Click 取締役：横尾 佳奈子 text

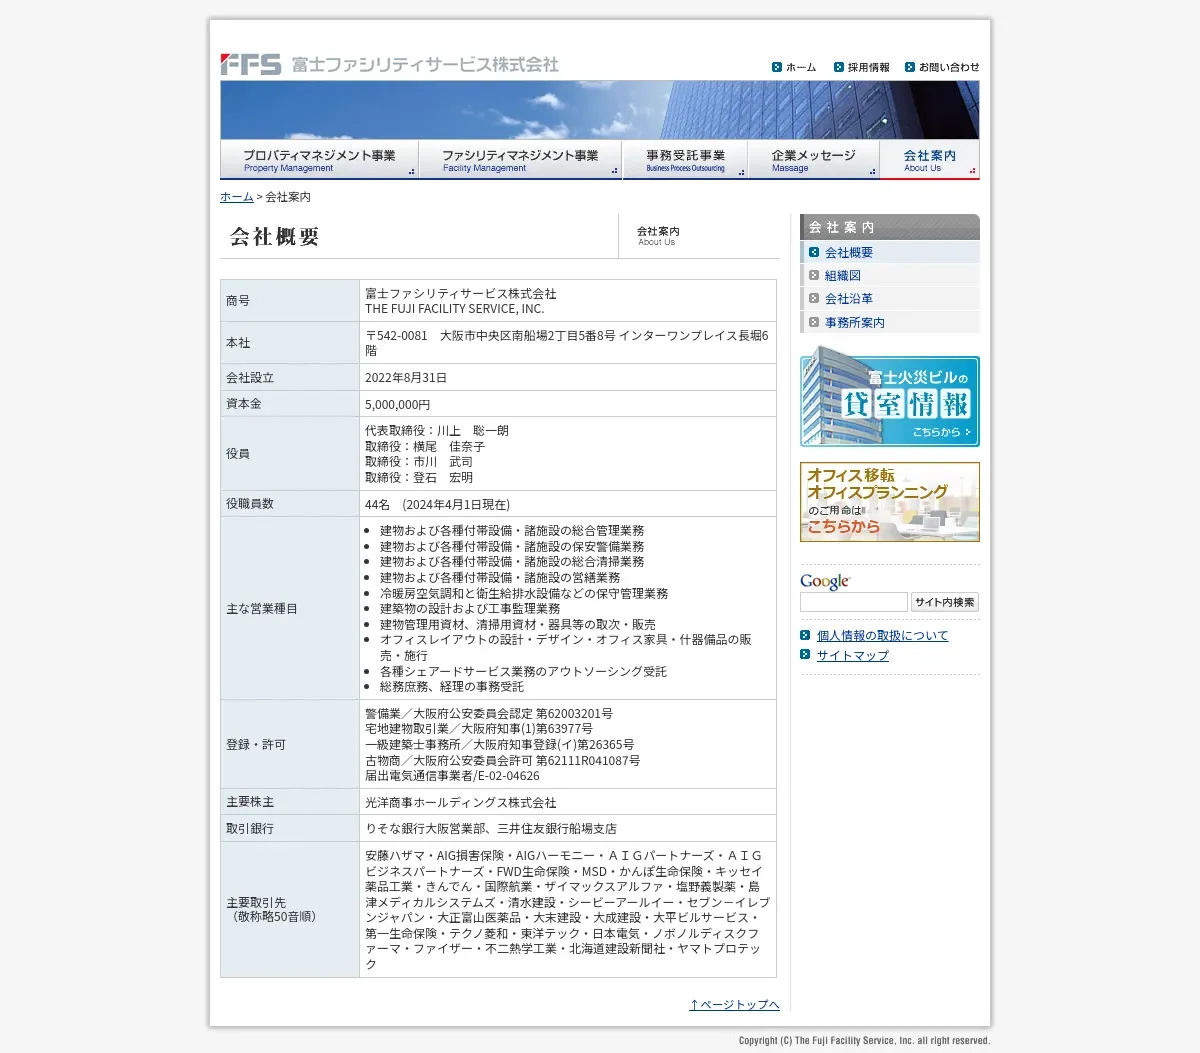425,447
